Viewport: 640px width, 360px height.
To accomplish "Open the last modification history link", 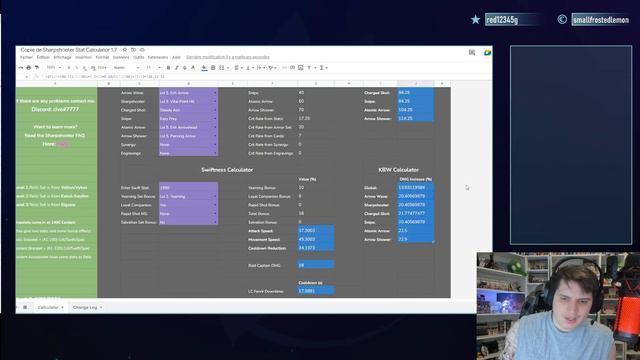I will click(228, 58).
